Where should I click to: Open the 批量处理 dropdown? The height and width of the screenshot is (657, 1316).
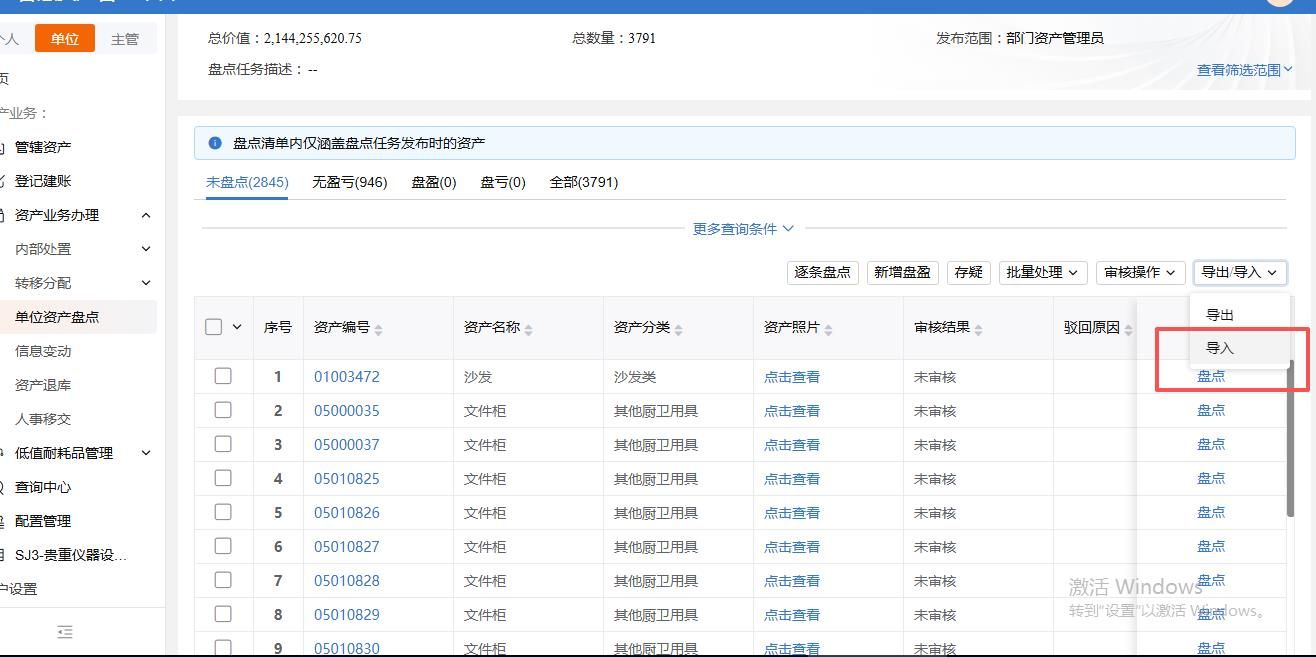pyautogui.click(x=1043, y=272)
